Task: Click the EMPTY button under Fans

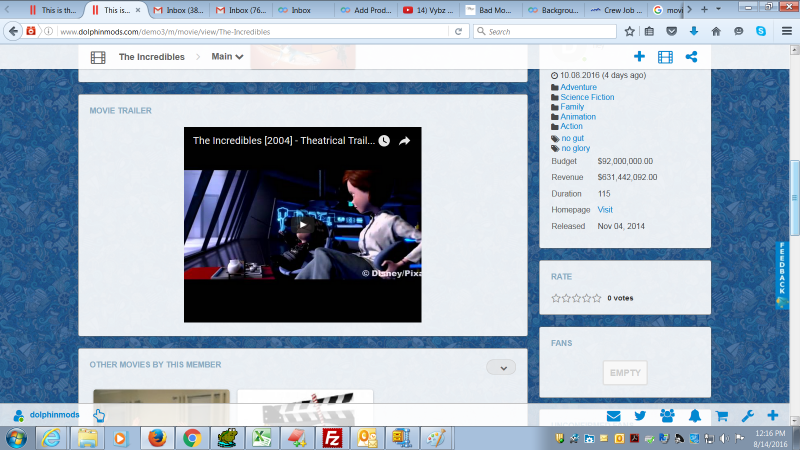Action: coord(625,373)
